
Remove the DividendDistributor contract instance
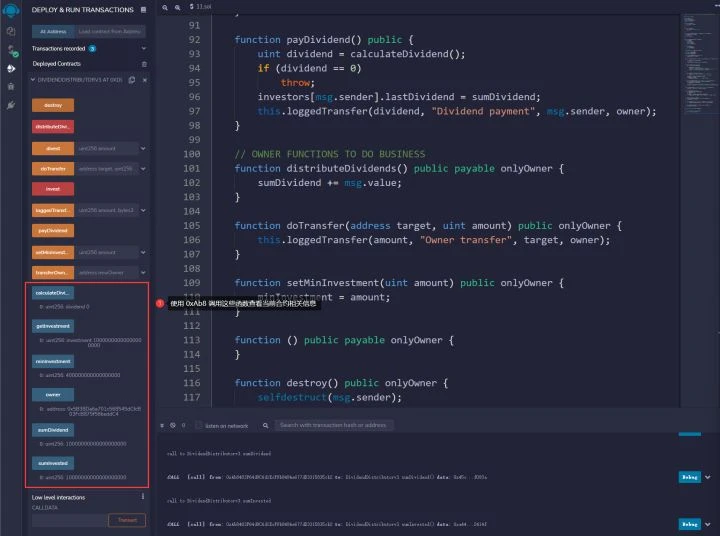(x=145, y=80)
